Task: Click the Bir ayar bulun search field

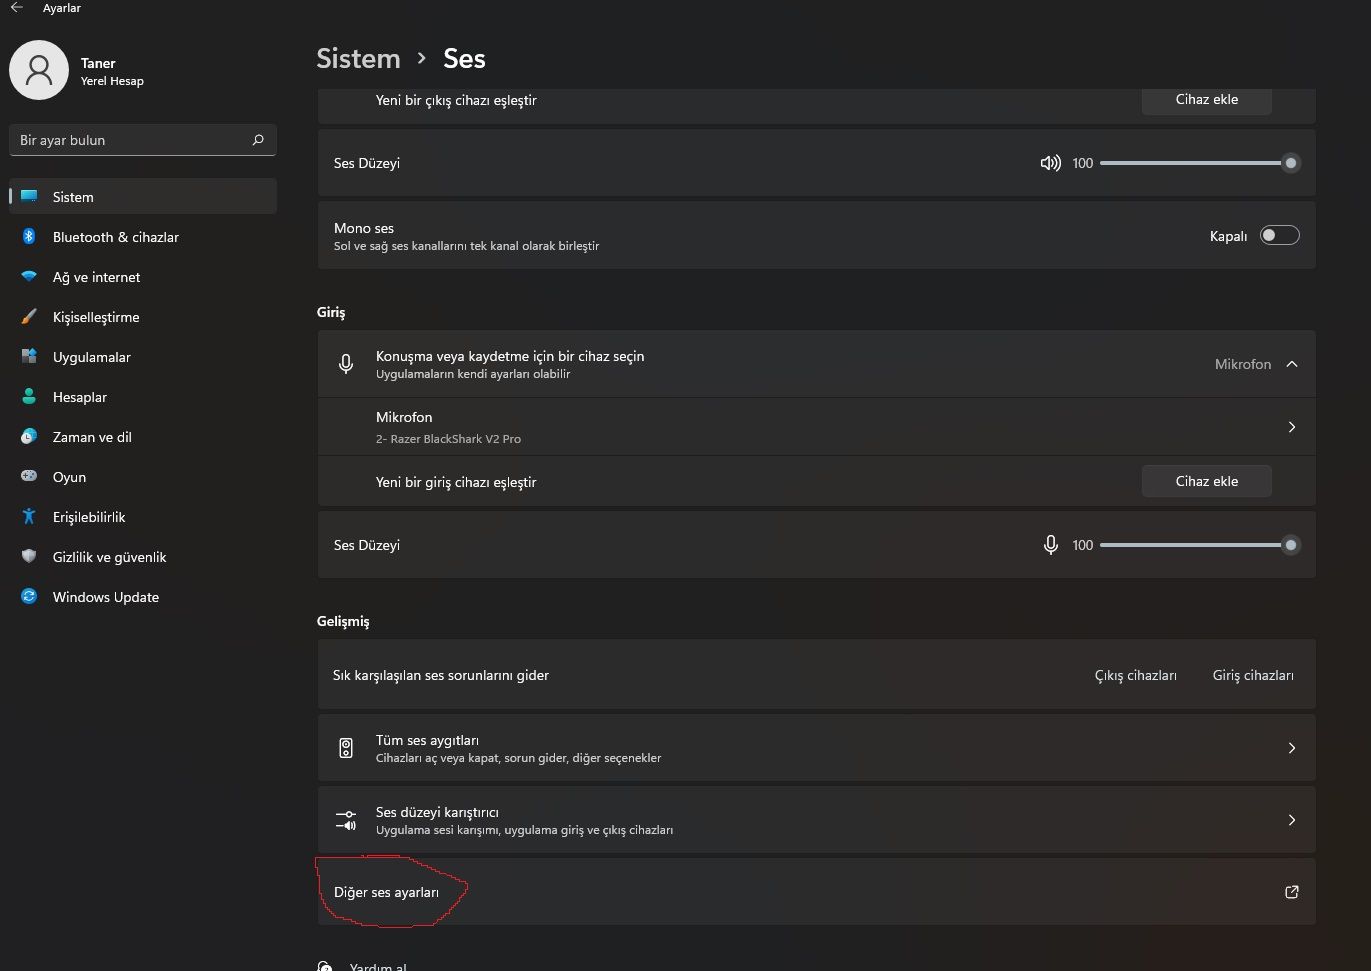Action: click(130, 140)
